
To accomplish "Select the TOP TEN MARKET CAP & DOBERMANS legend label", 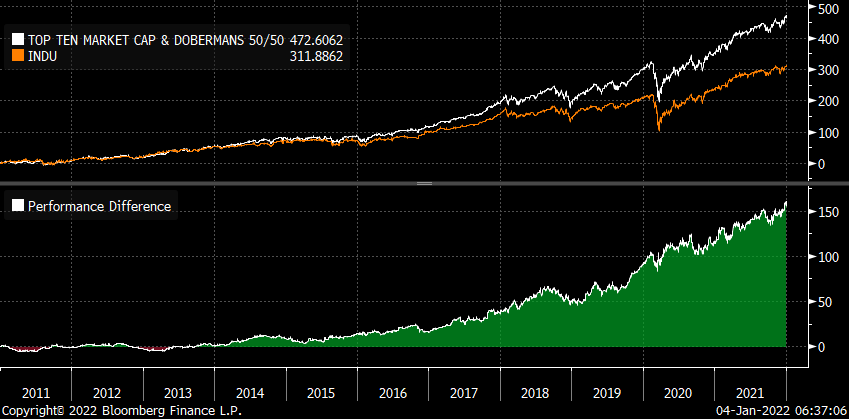I will (152, 40).
